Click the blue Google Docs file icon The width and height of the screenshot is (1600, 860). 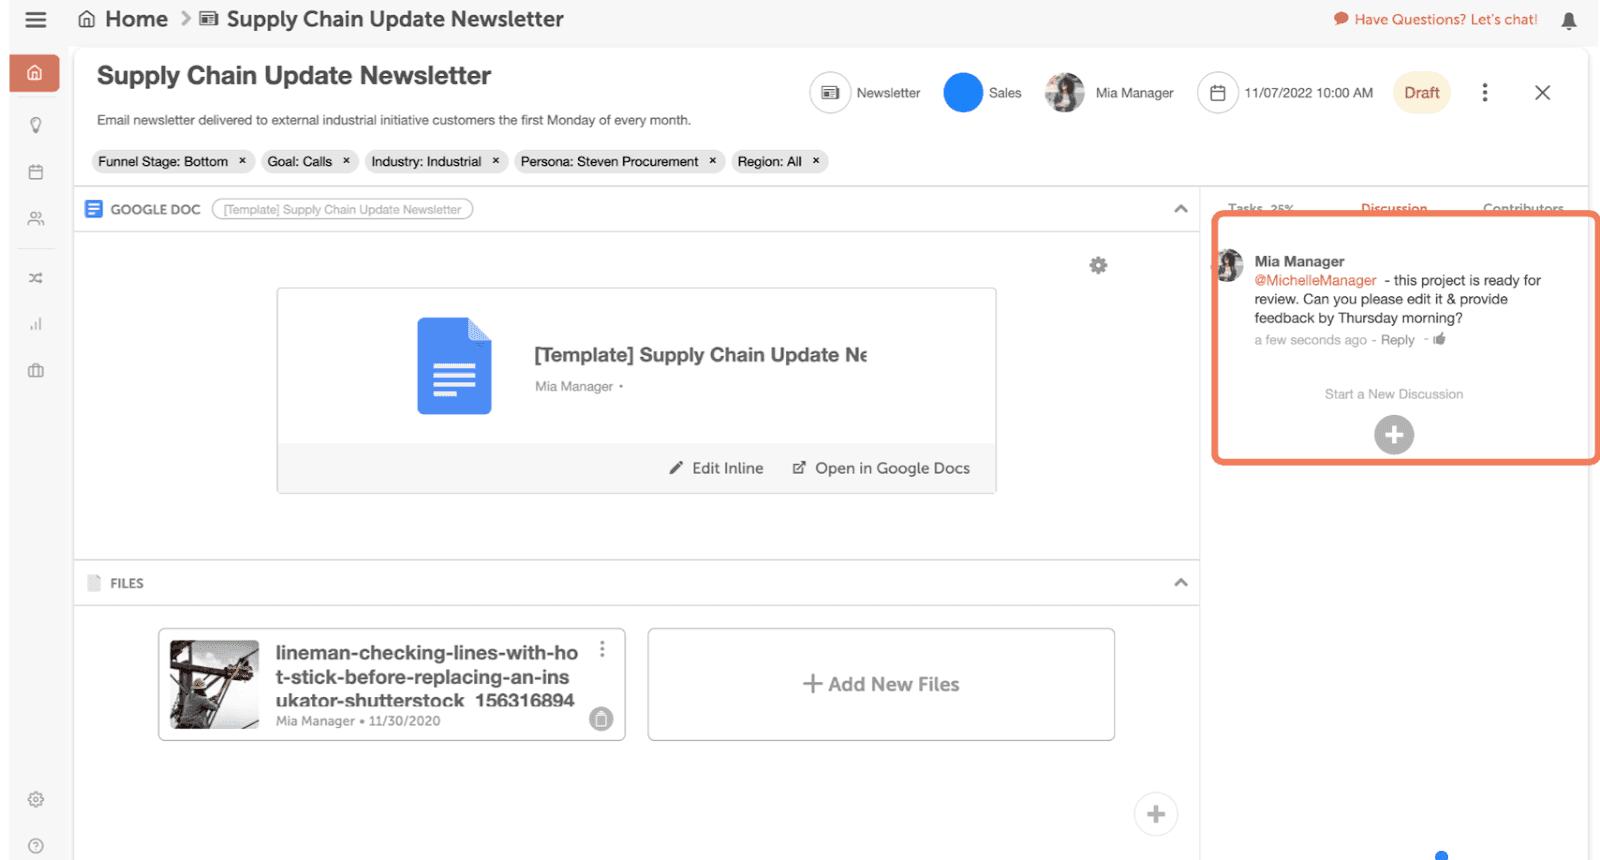(454, 365)
